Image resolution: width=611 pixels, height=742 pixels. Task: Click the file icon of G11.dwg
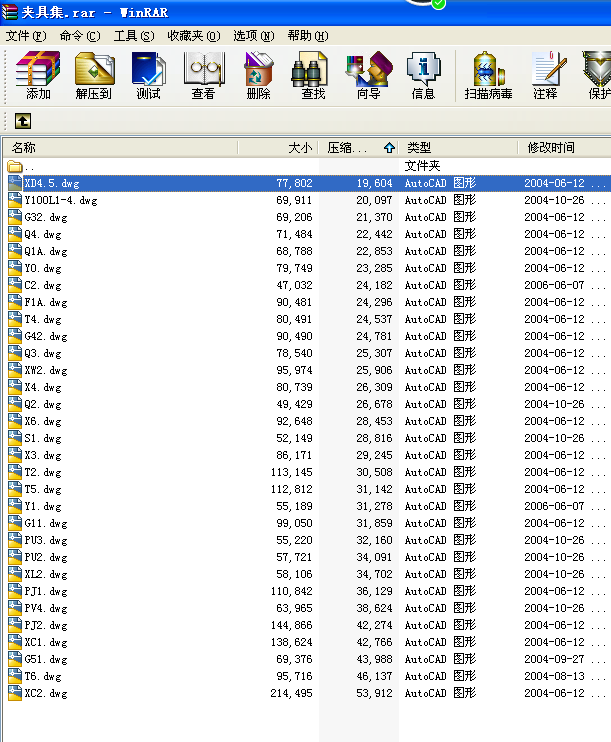click(x=15, y=523)
